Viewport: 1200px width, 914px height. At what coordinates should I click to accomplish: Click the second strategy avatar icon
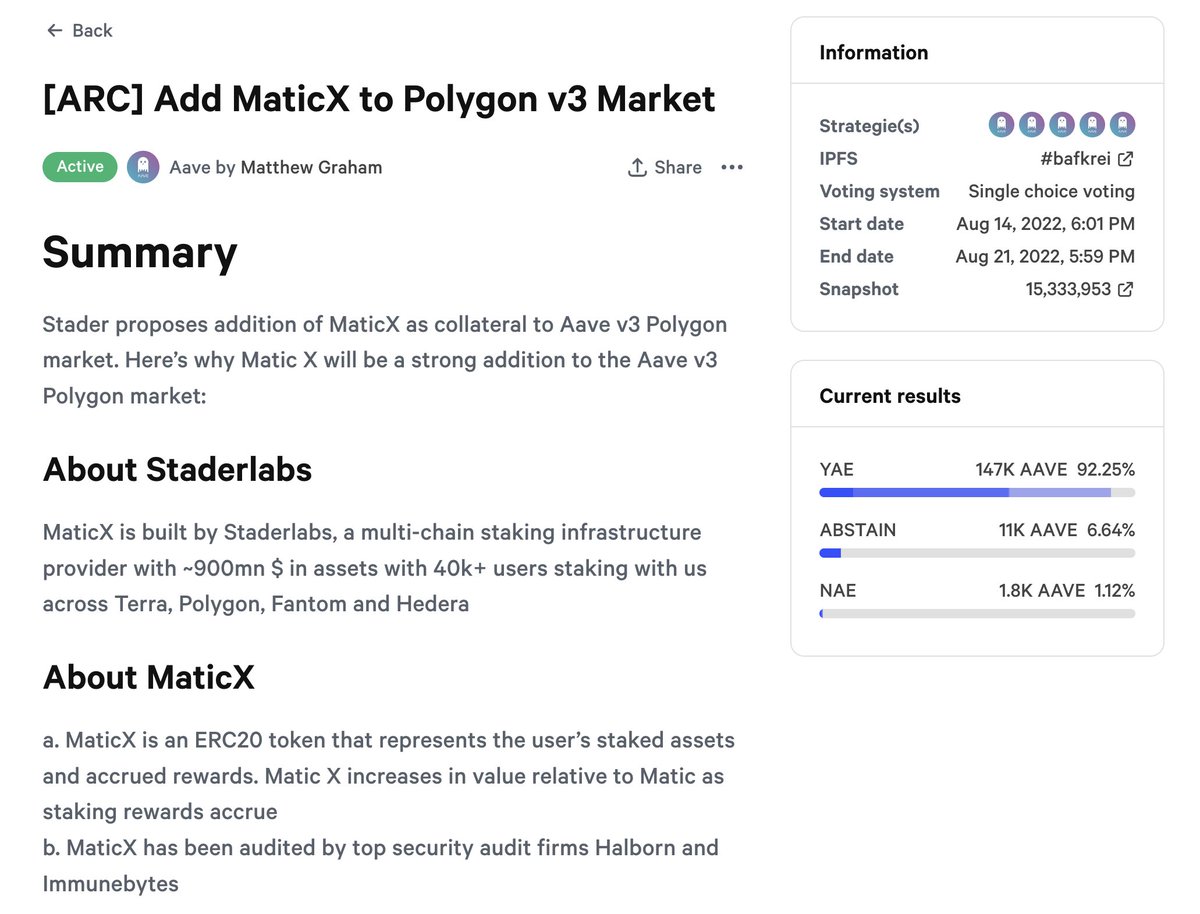coord(1032,125)
